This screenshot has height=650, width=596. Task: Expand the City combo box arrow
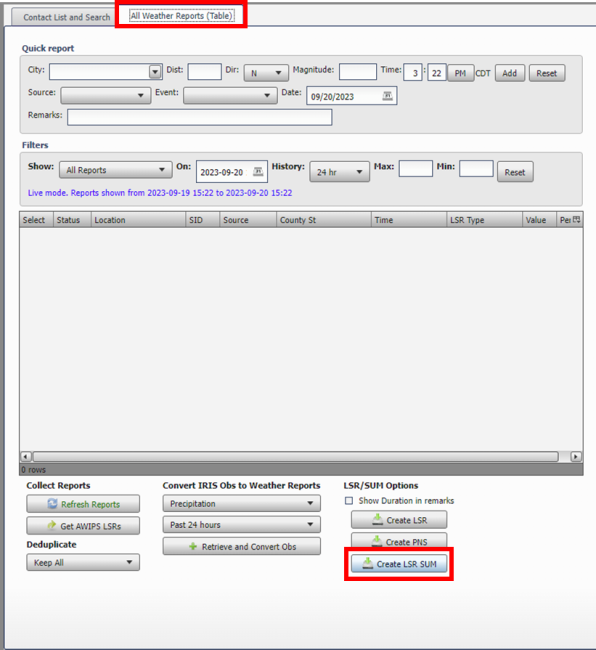pyautogui.click(x=155, y=72)
